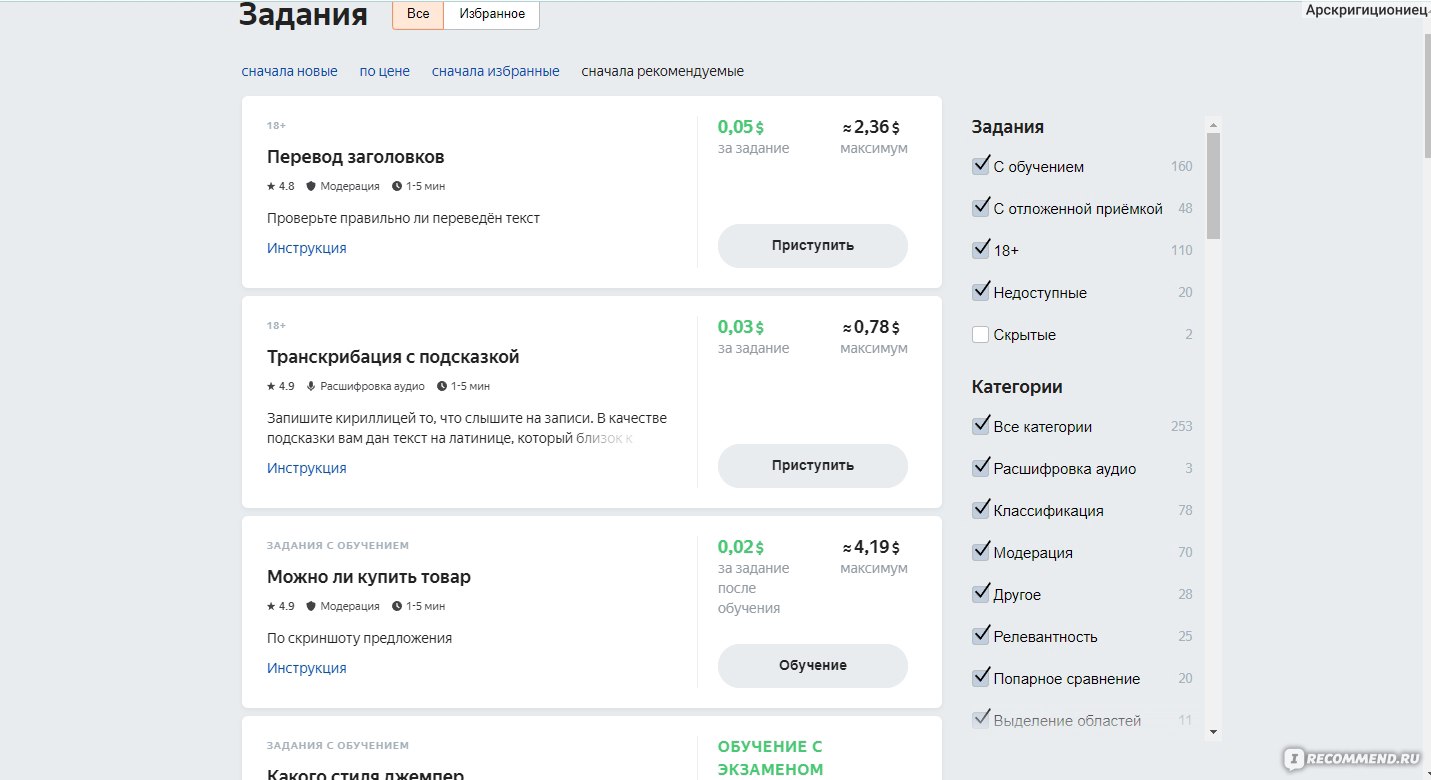Start the Перевод заголовков task with Приступить

(813, 246)
